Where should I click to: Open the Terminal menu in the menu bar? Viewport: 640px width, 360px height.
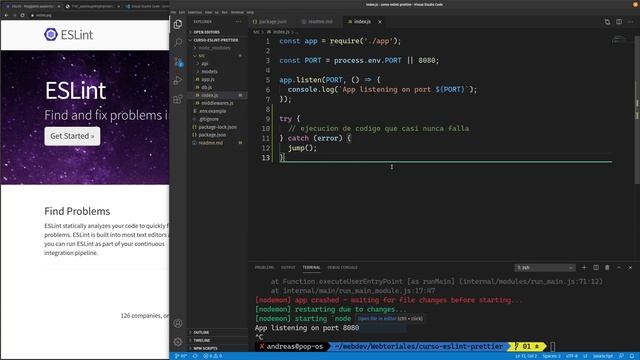coord(237,12)
